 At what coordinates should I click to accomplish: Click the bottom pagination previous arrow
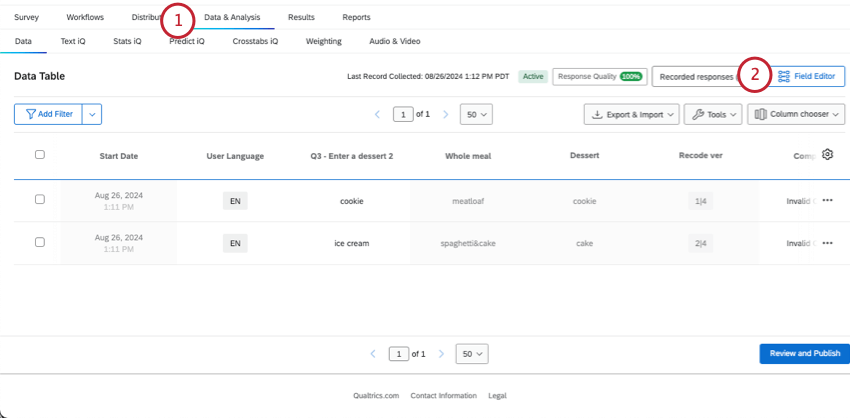click(373, 354)
